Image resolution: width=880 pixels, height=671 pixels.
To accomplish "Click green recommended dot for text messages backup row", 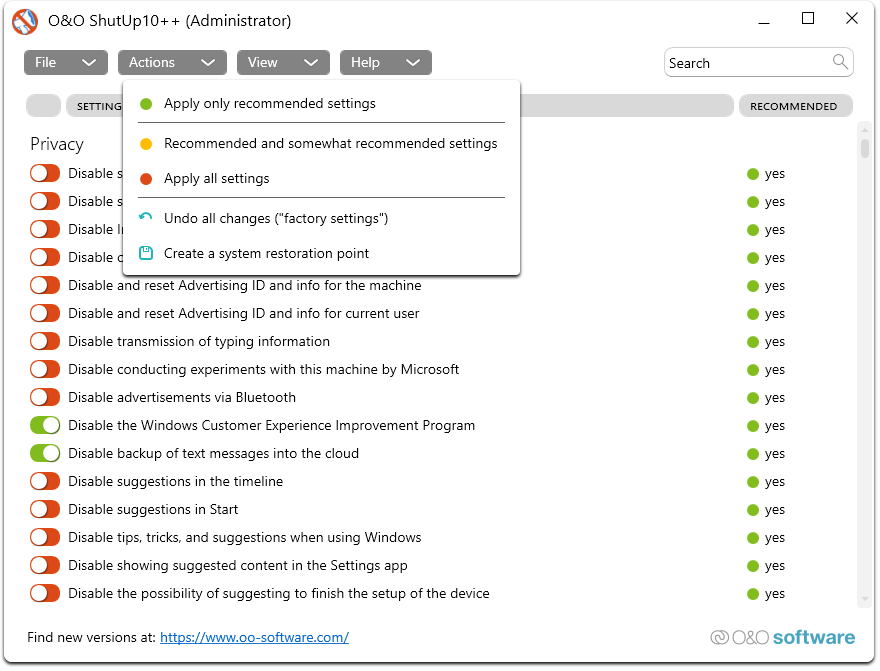I will 753,454.
